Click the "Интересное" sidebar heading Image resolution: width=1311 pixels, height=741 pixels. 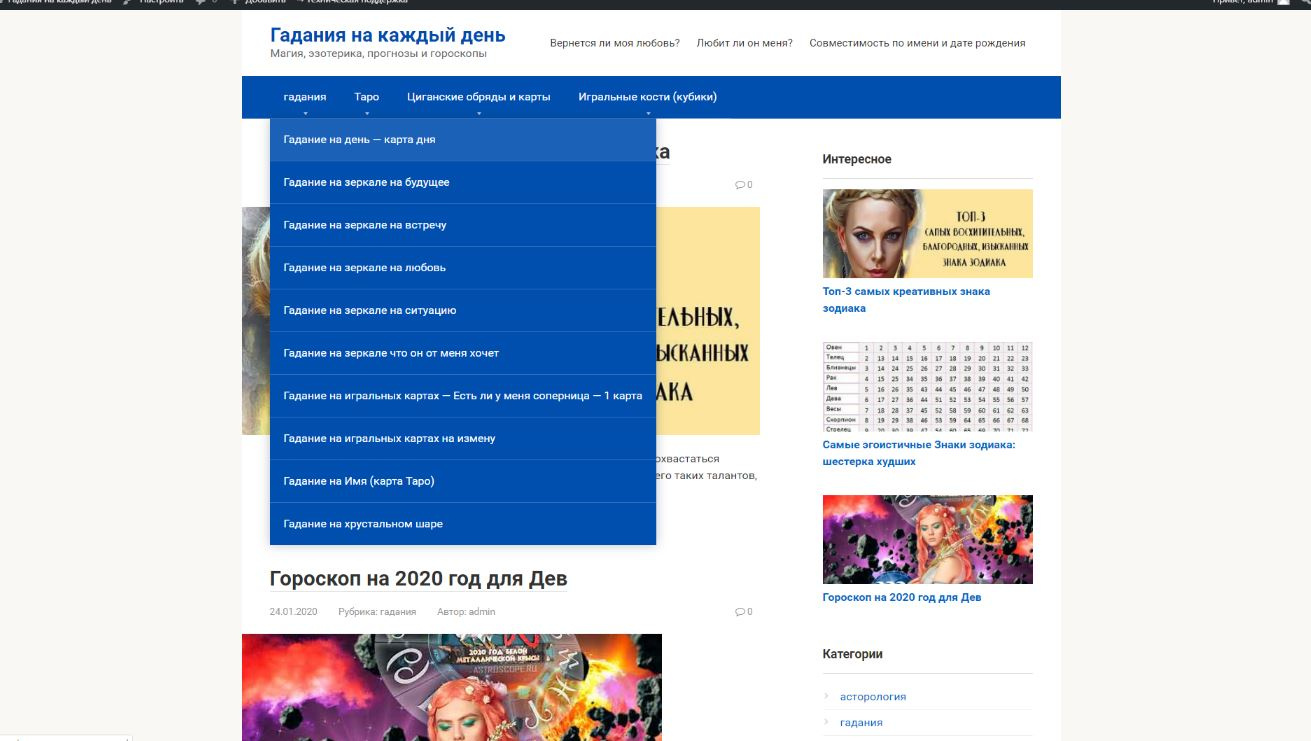pos(857,159)
